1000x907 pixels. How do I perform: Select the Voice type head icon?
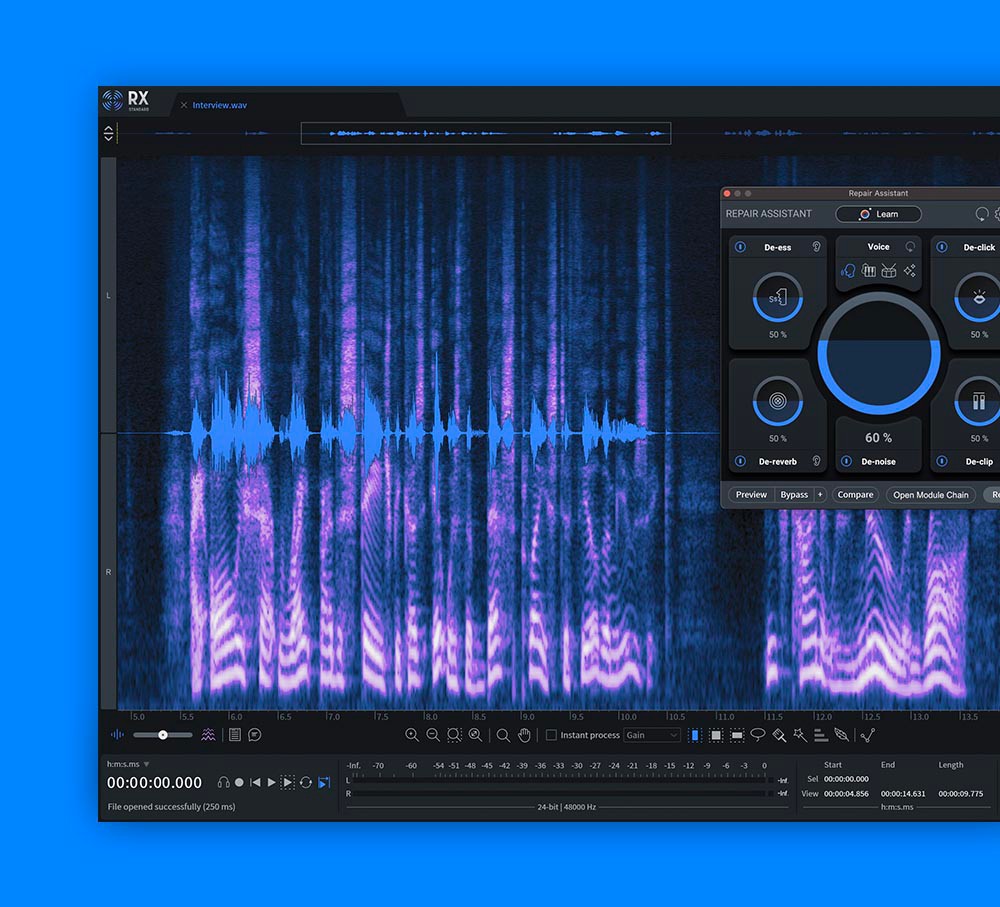coord(848,270)
